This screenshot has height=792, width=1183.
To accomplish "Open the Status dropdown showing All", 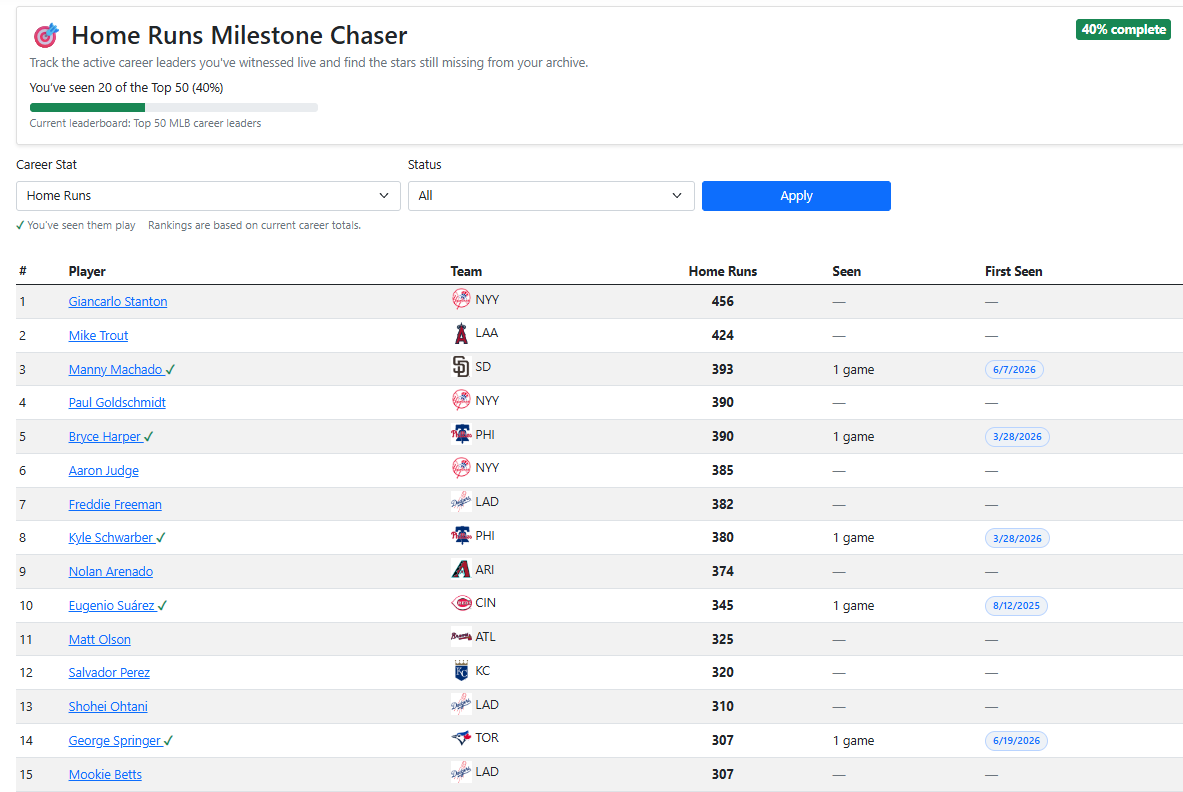I will click(551, 195).
